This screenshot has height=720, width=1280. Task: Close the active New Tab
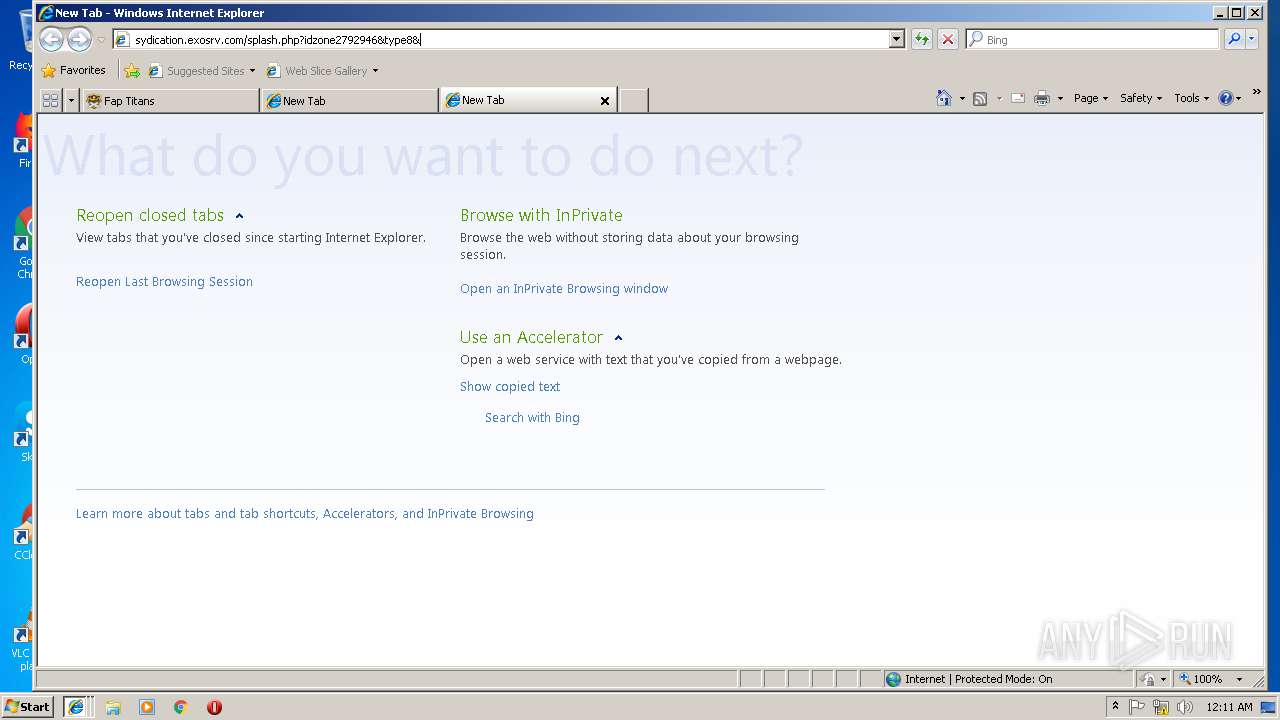604,100
